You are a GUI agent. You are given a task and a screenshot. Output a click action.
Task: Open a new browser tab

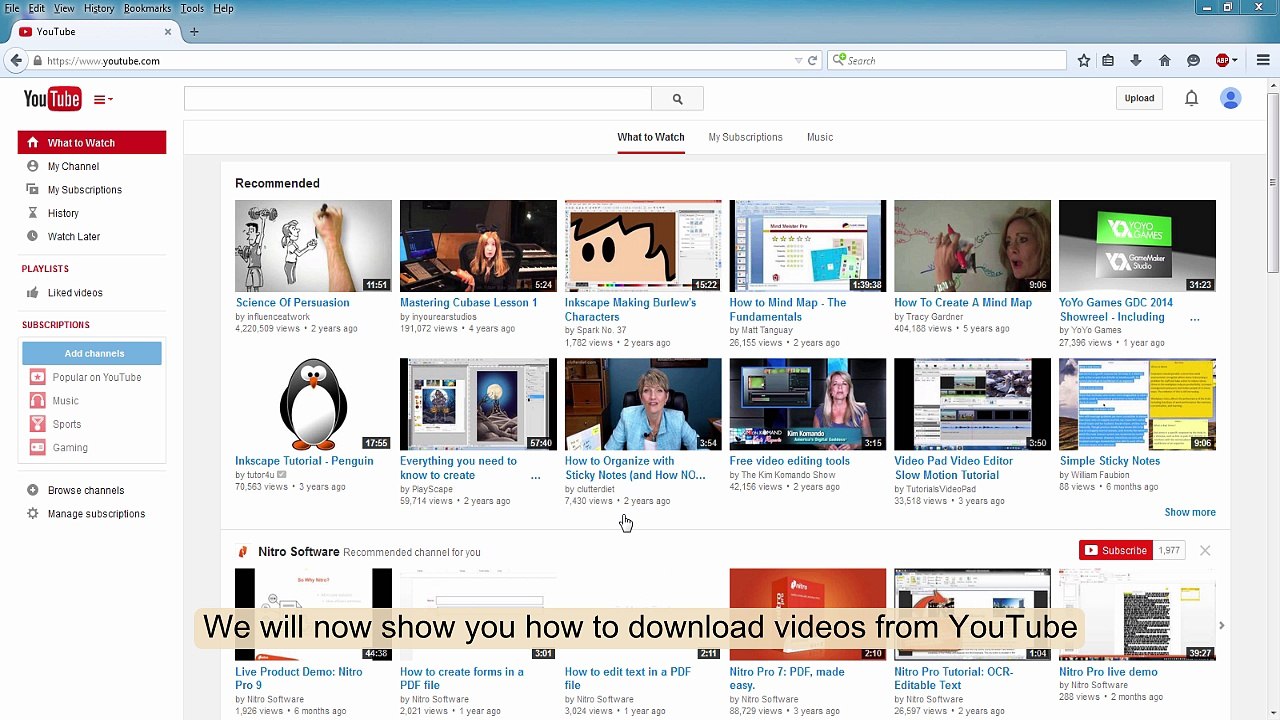click(194, 32)
